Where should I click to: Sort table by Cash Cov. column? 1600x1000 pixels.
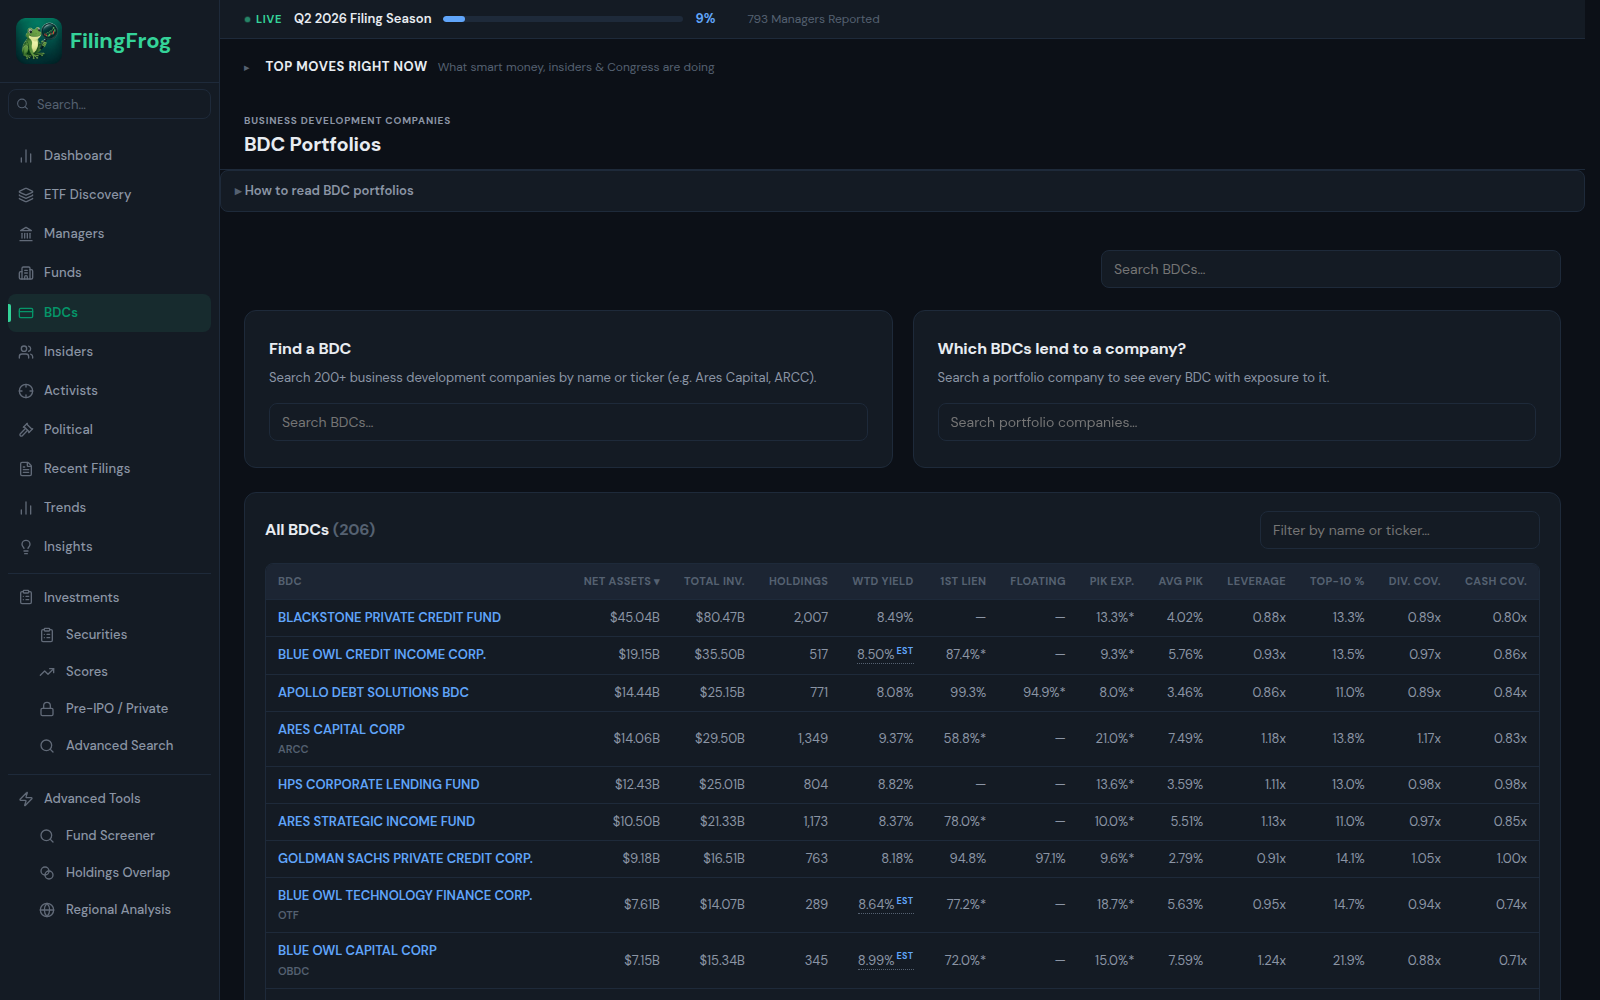coord(1495,581)
